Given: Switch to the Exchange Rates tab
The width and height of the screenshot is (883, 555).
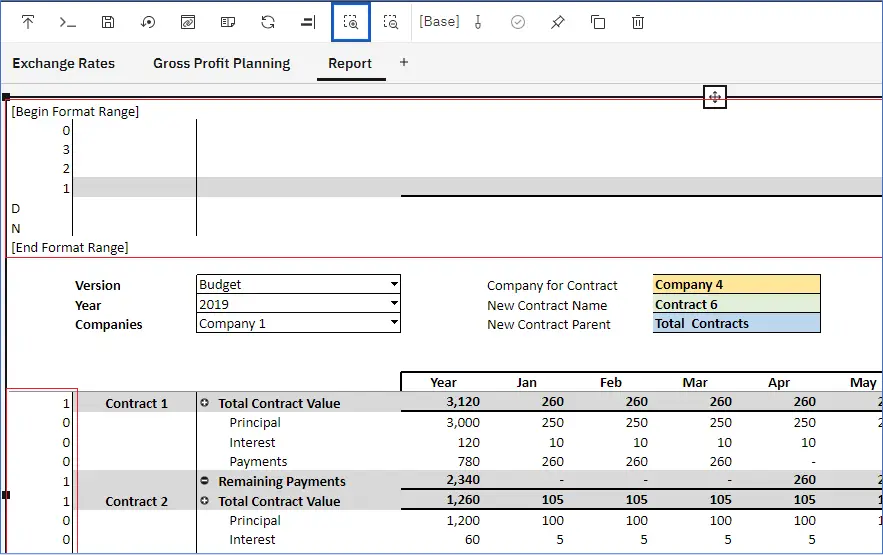Looking at the screenshot, I should tap(63, 63).
